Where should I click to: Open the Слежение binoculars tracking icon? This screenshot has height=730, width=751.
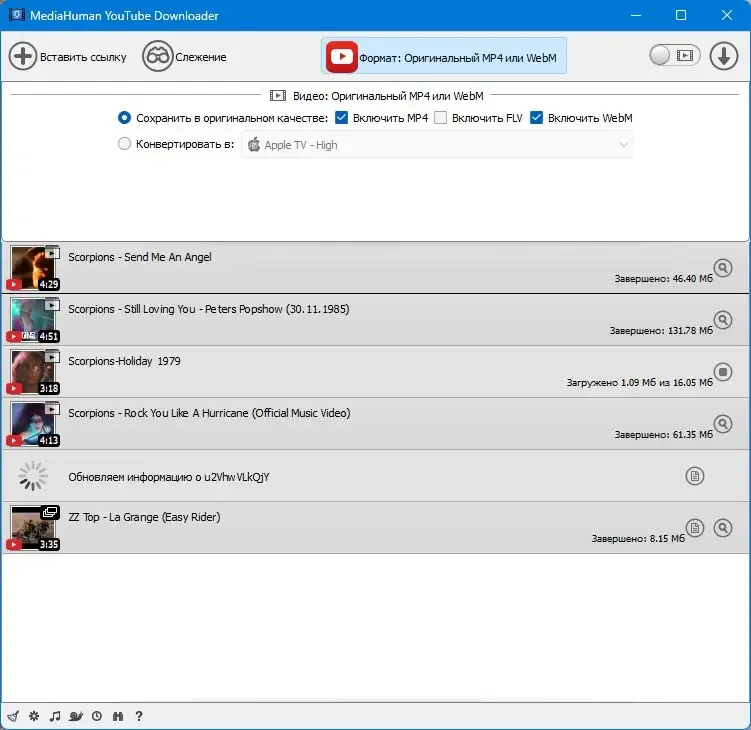[x=157, y=56]
